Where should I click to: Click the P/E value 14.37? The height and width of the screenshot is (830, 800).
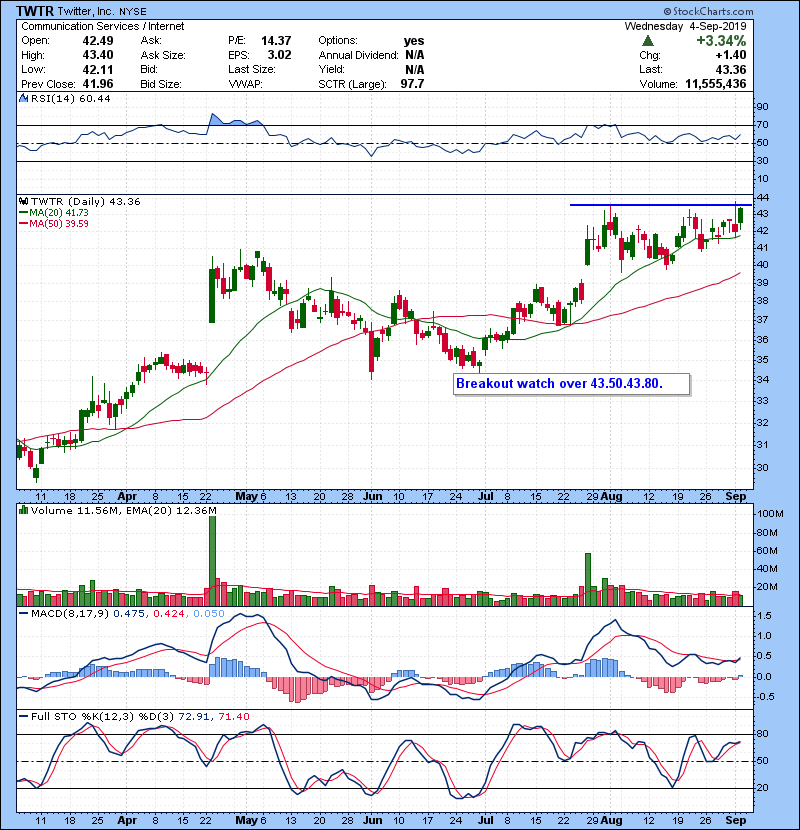click(276, 41)
